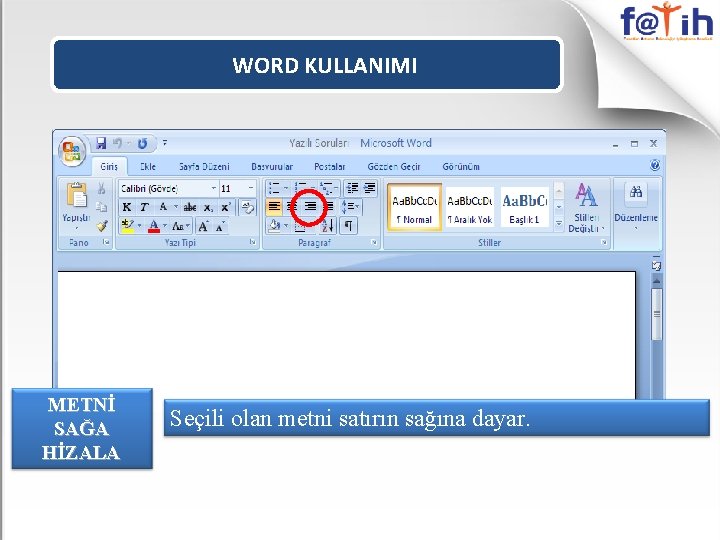This screenshot has height=540, width=720.
Task: Sort the text A to Z
Action: (x=328, y=226)
